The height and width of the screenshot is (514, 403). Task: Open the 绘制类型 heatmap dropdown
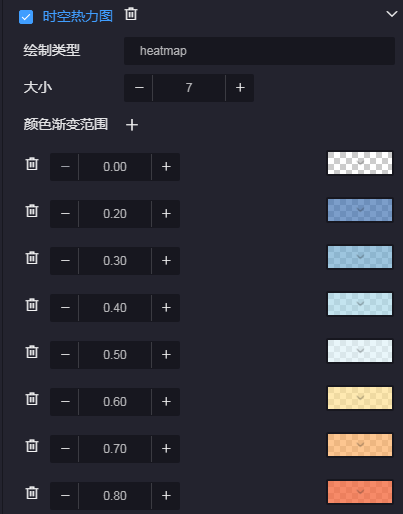point(259,51)
